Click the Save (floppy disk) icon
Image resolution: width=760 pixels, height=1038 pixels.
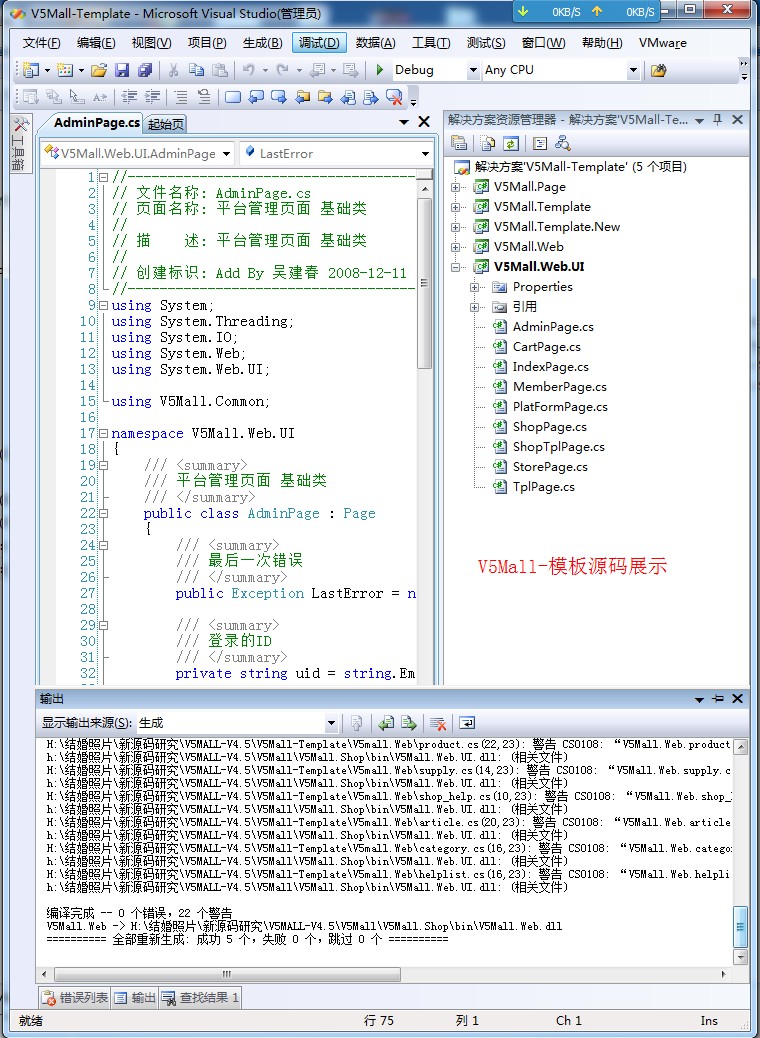point(122,70)
